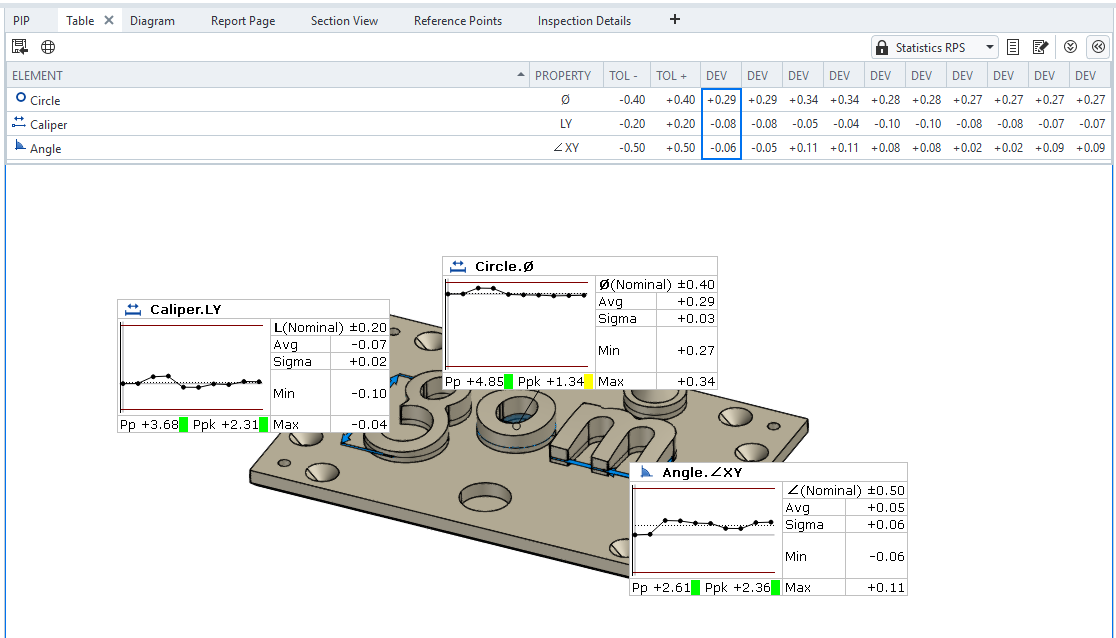Select the Caliper element row
This screenshot has width=1116, height=638.
(49, 124)
